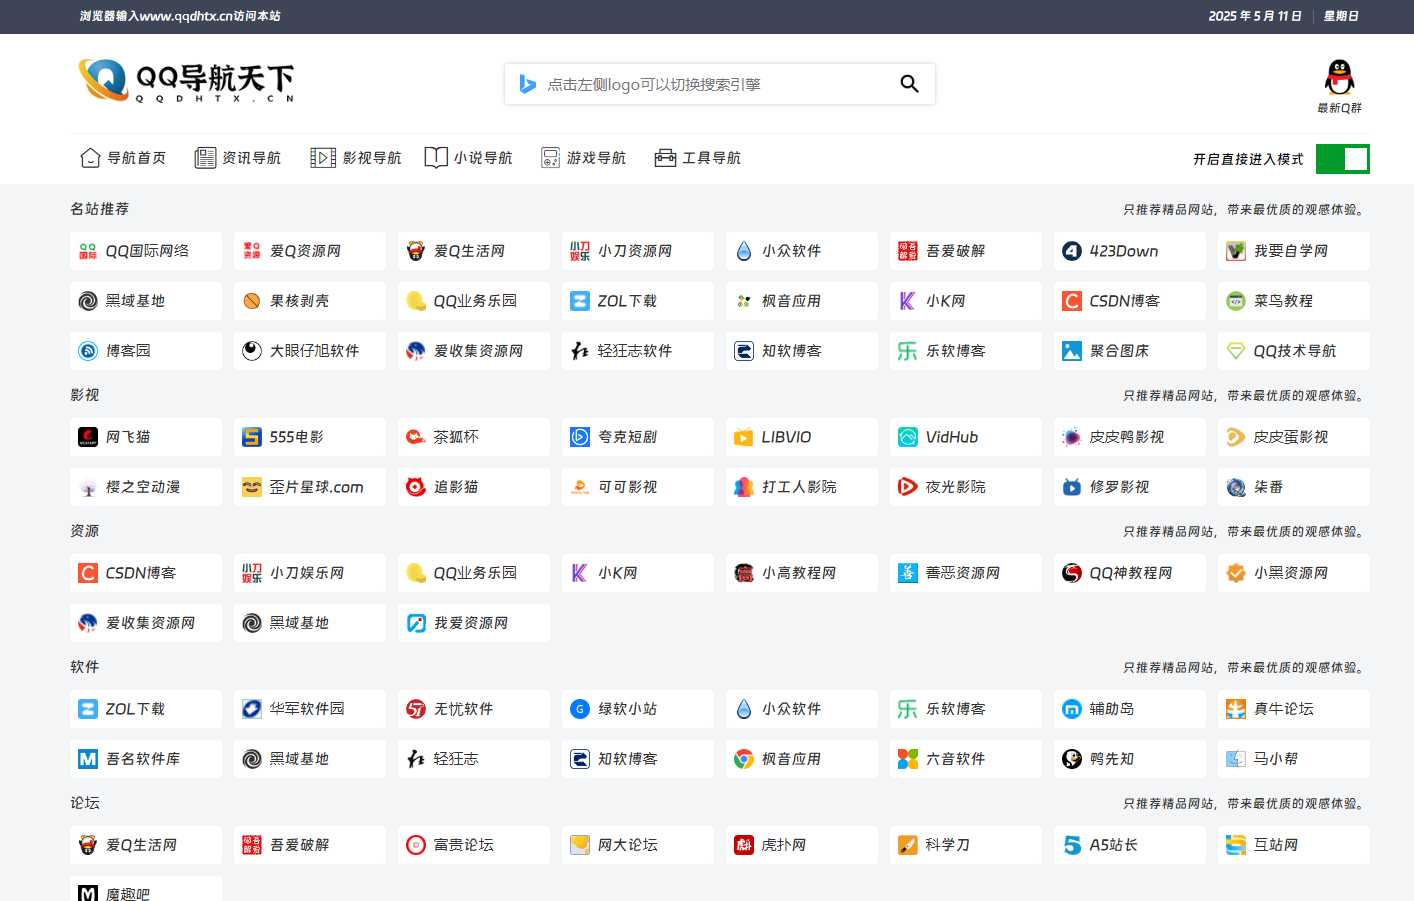Toggle the 开启直接进入模式 switch
Viewport: 1414px width, 901px height.
[x=1342, y=159]
